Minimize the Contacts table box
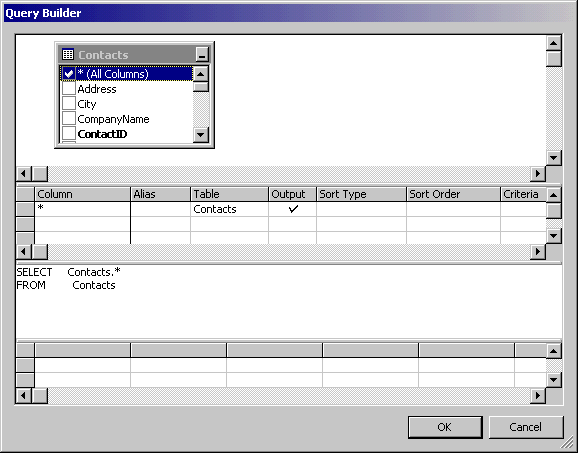 click(202, 55)
